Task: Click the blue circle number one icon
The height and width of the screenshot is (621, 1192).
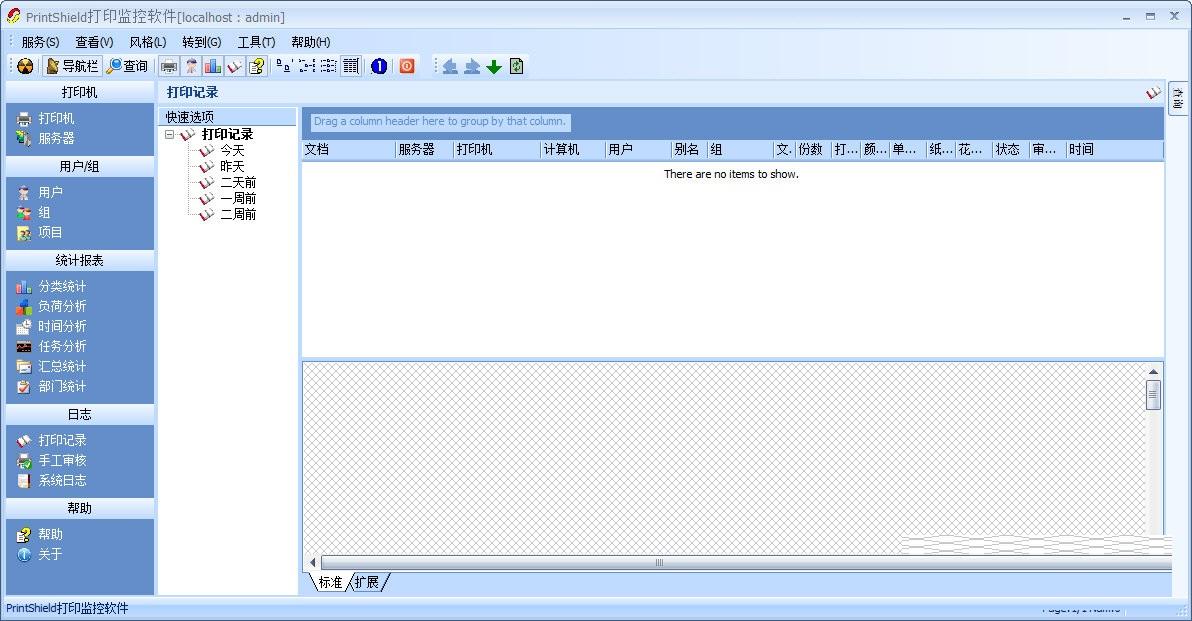Action: coord(379,66)
